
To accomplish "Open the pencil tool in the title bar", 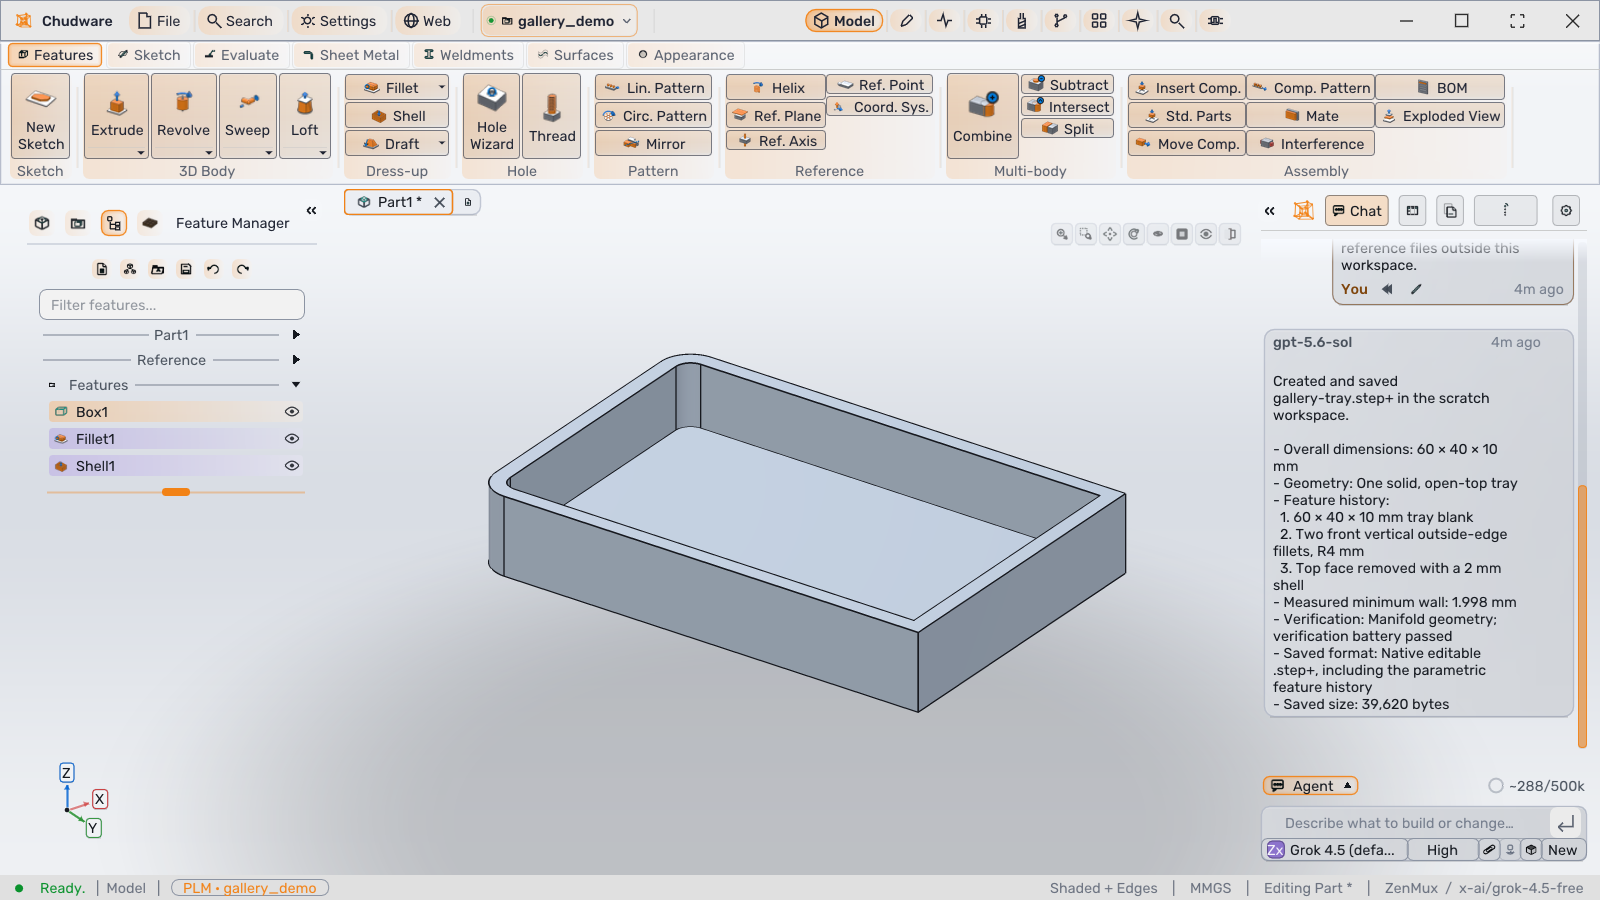I will pyautogui.click(x=906, y=21).
